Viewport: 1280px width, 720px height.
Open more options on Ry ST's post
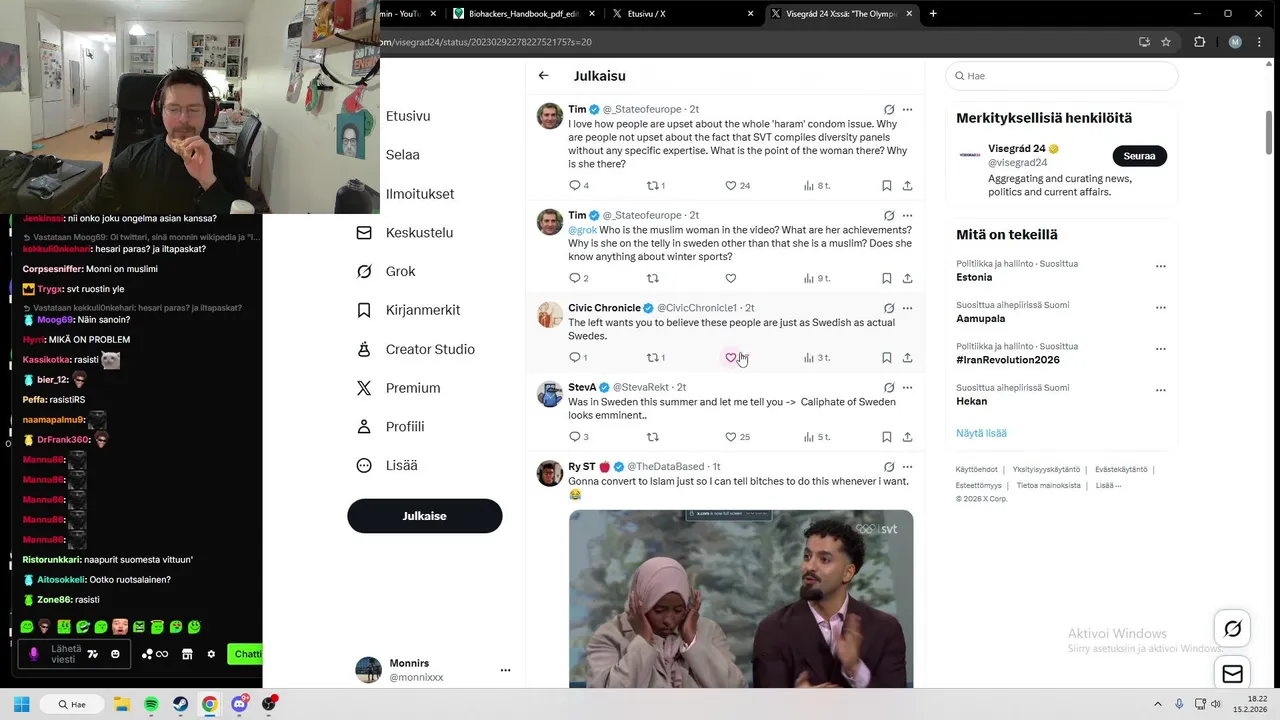coord(907,467)
